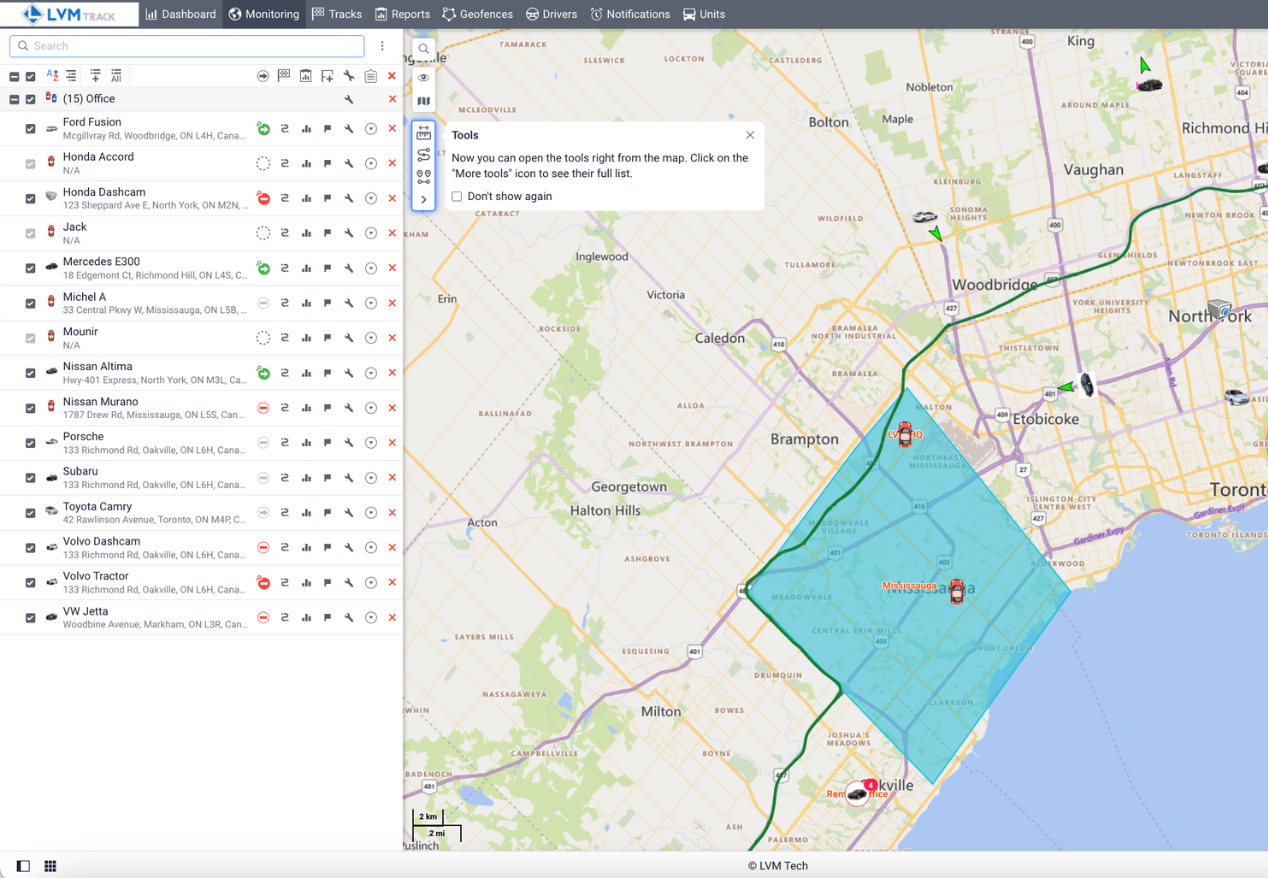Image resolution: width=1268 pixels, height=878 pixels.
Task: Toggle map visibility eye icon
Action: tap(424, 77)
